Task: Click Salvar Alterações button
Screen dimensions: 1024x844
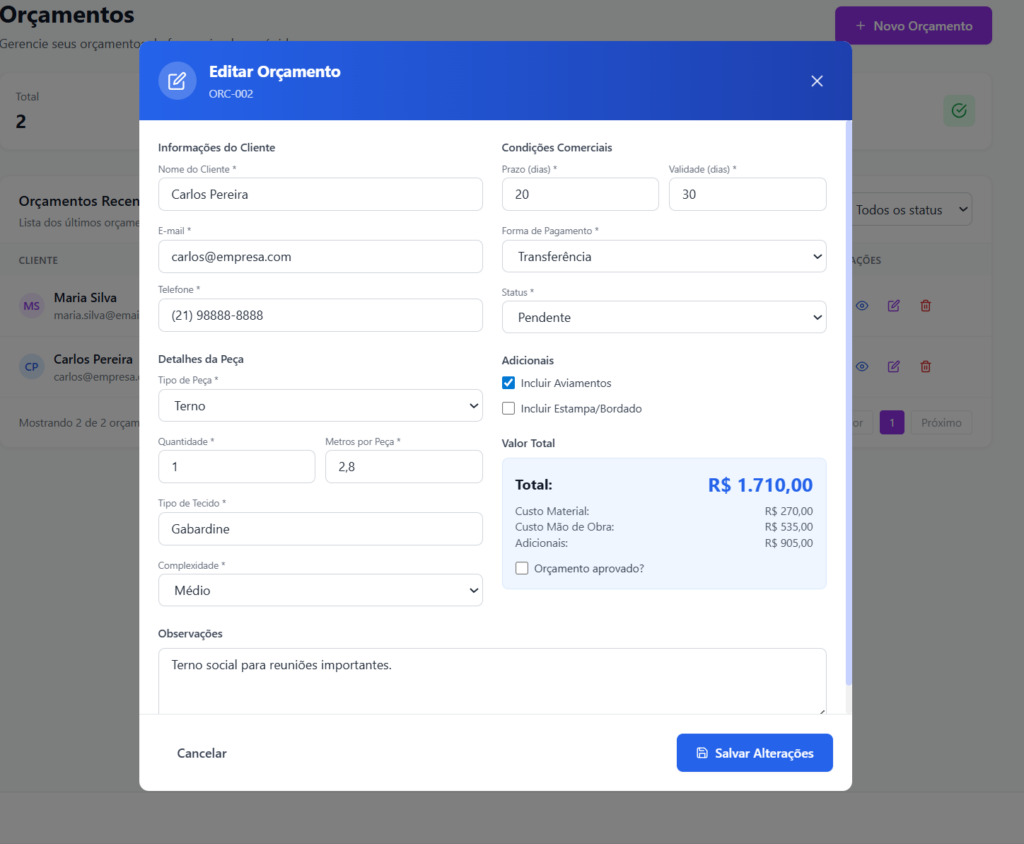Action: point(754,753)
